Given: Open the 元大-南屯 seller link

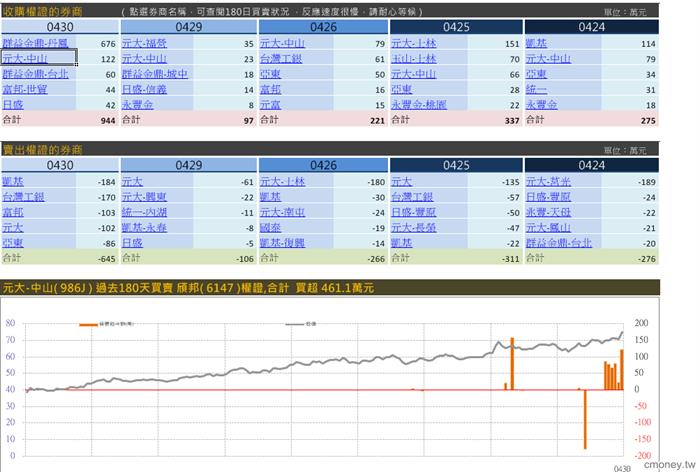Looking at the screenshot, I should pos(283,212).
